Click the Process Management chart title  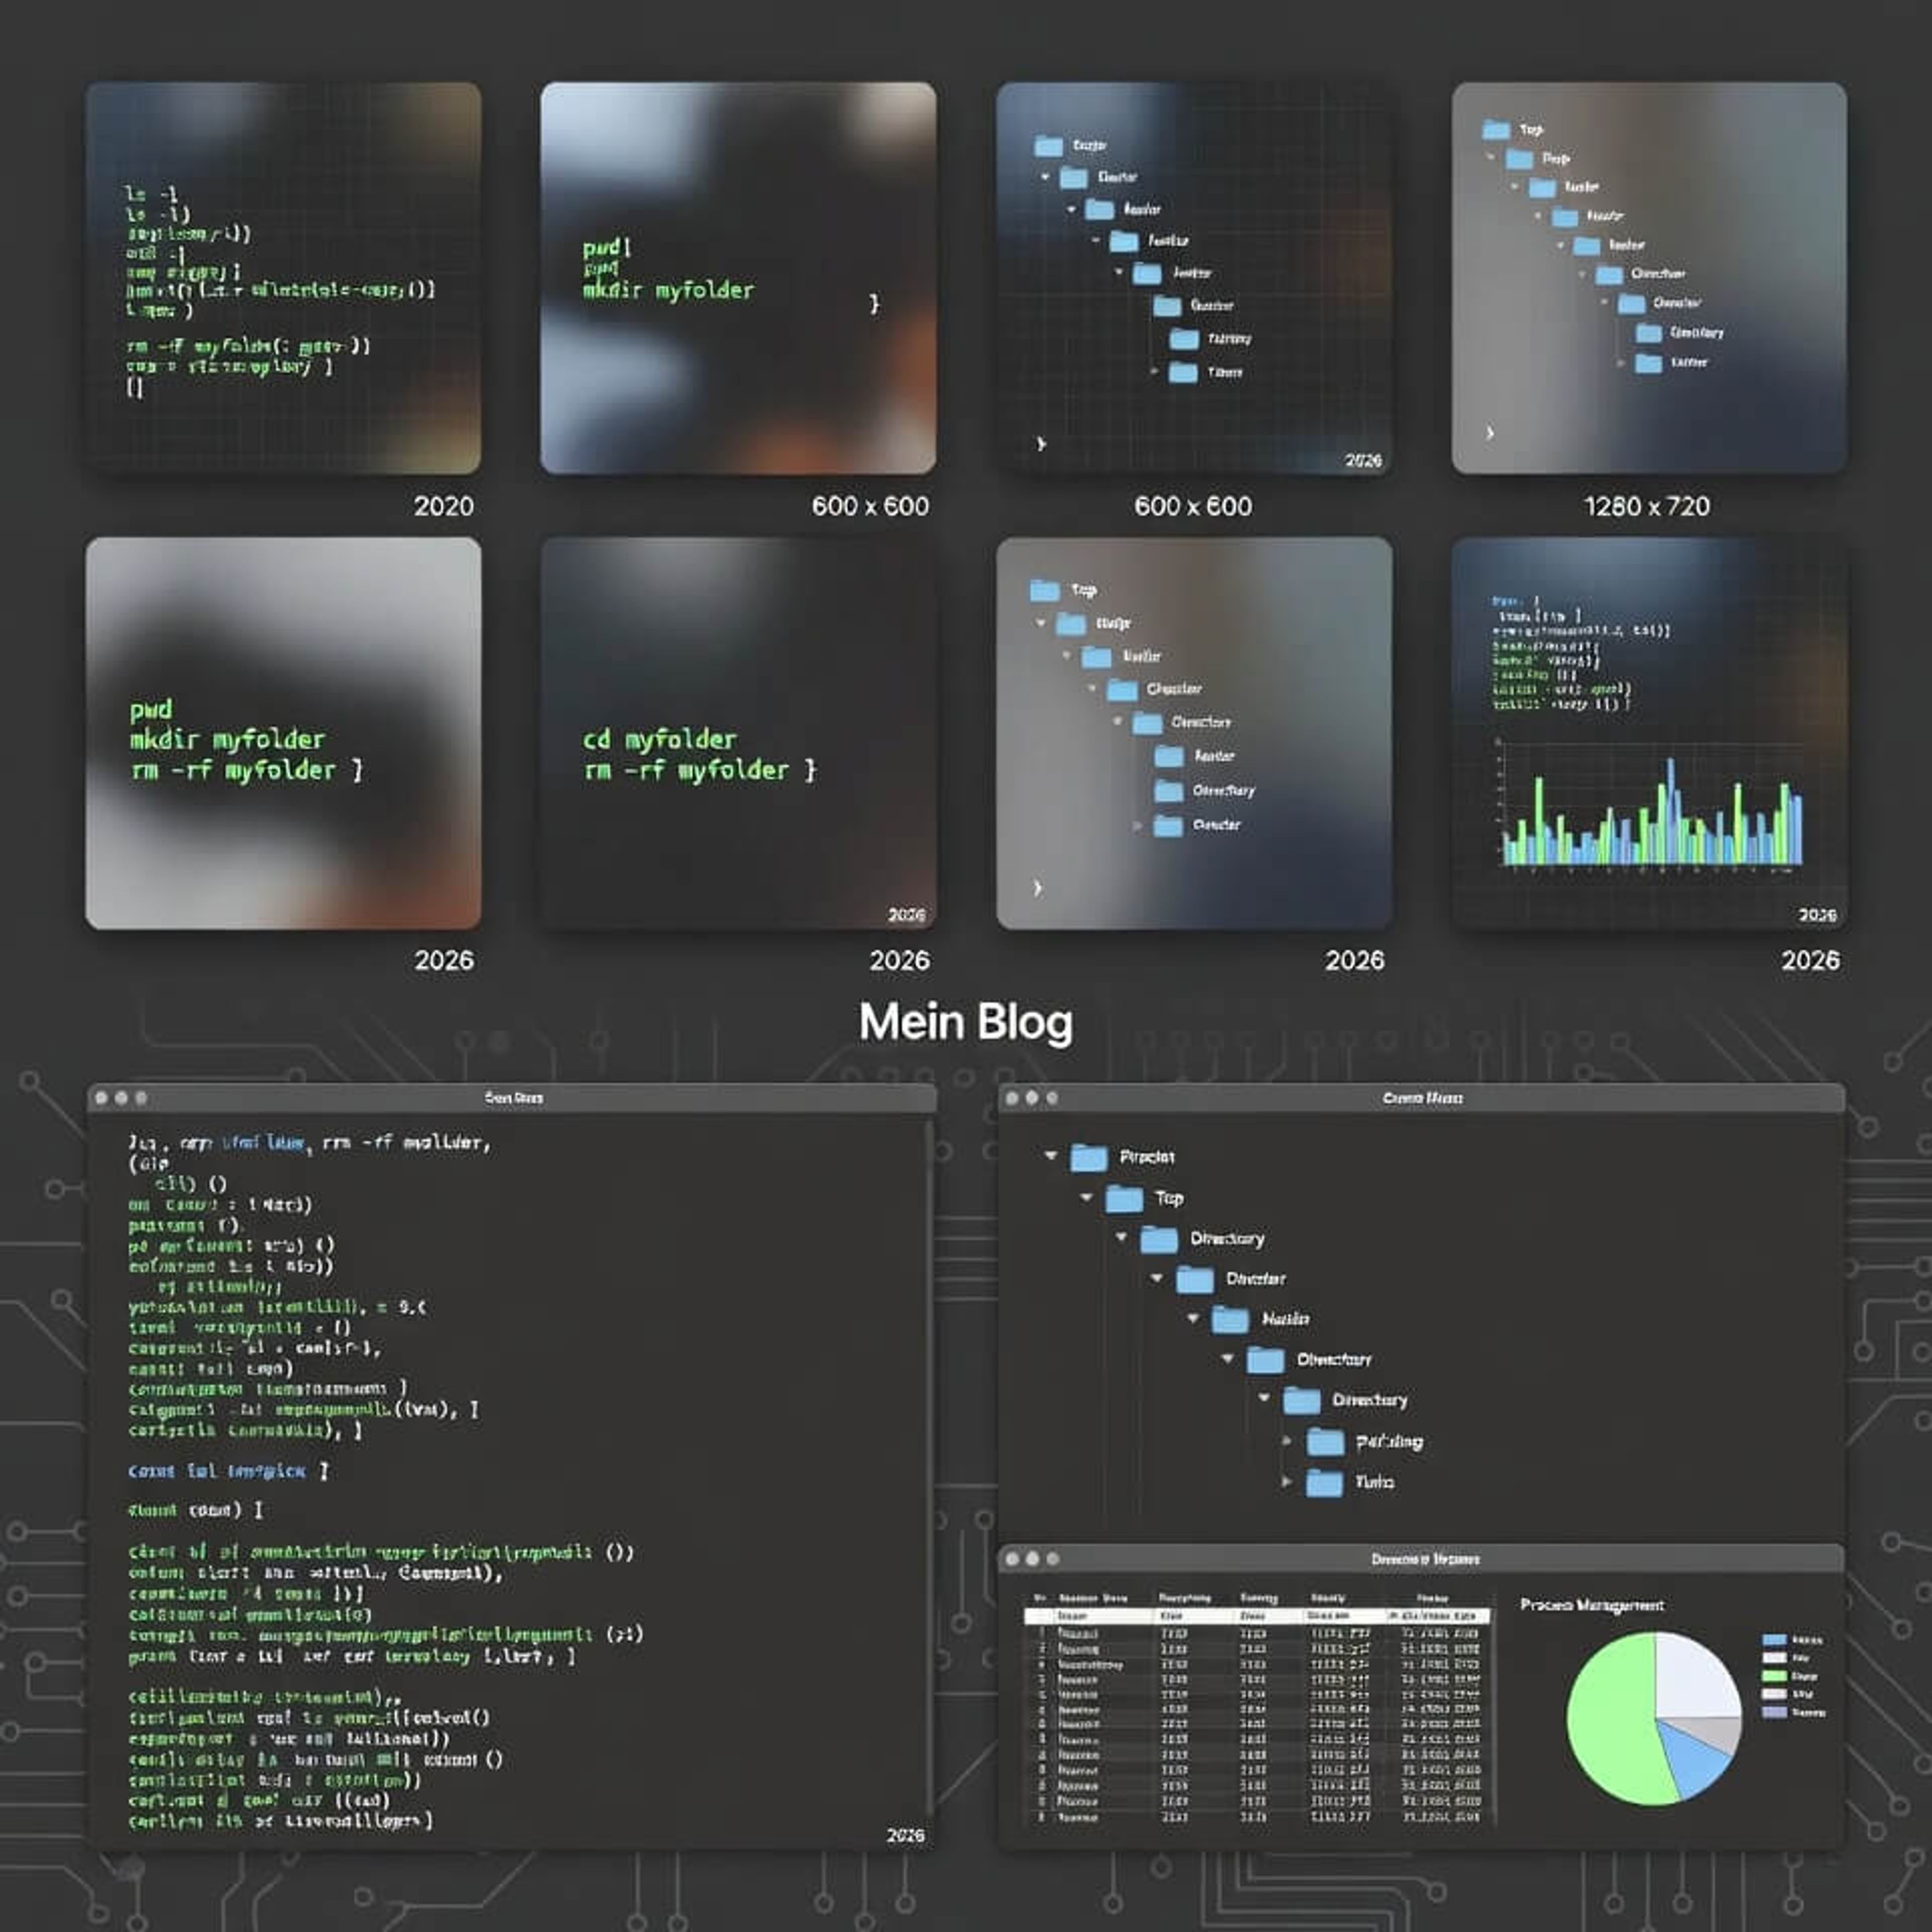point(1592,1605)
